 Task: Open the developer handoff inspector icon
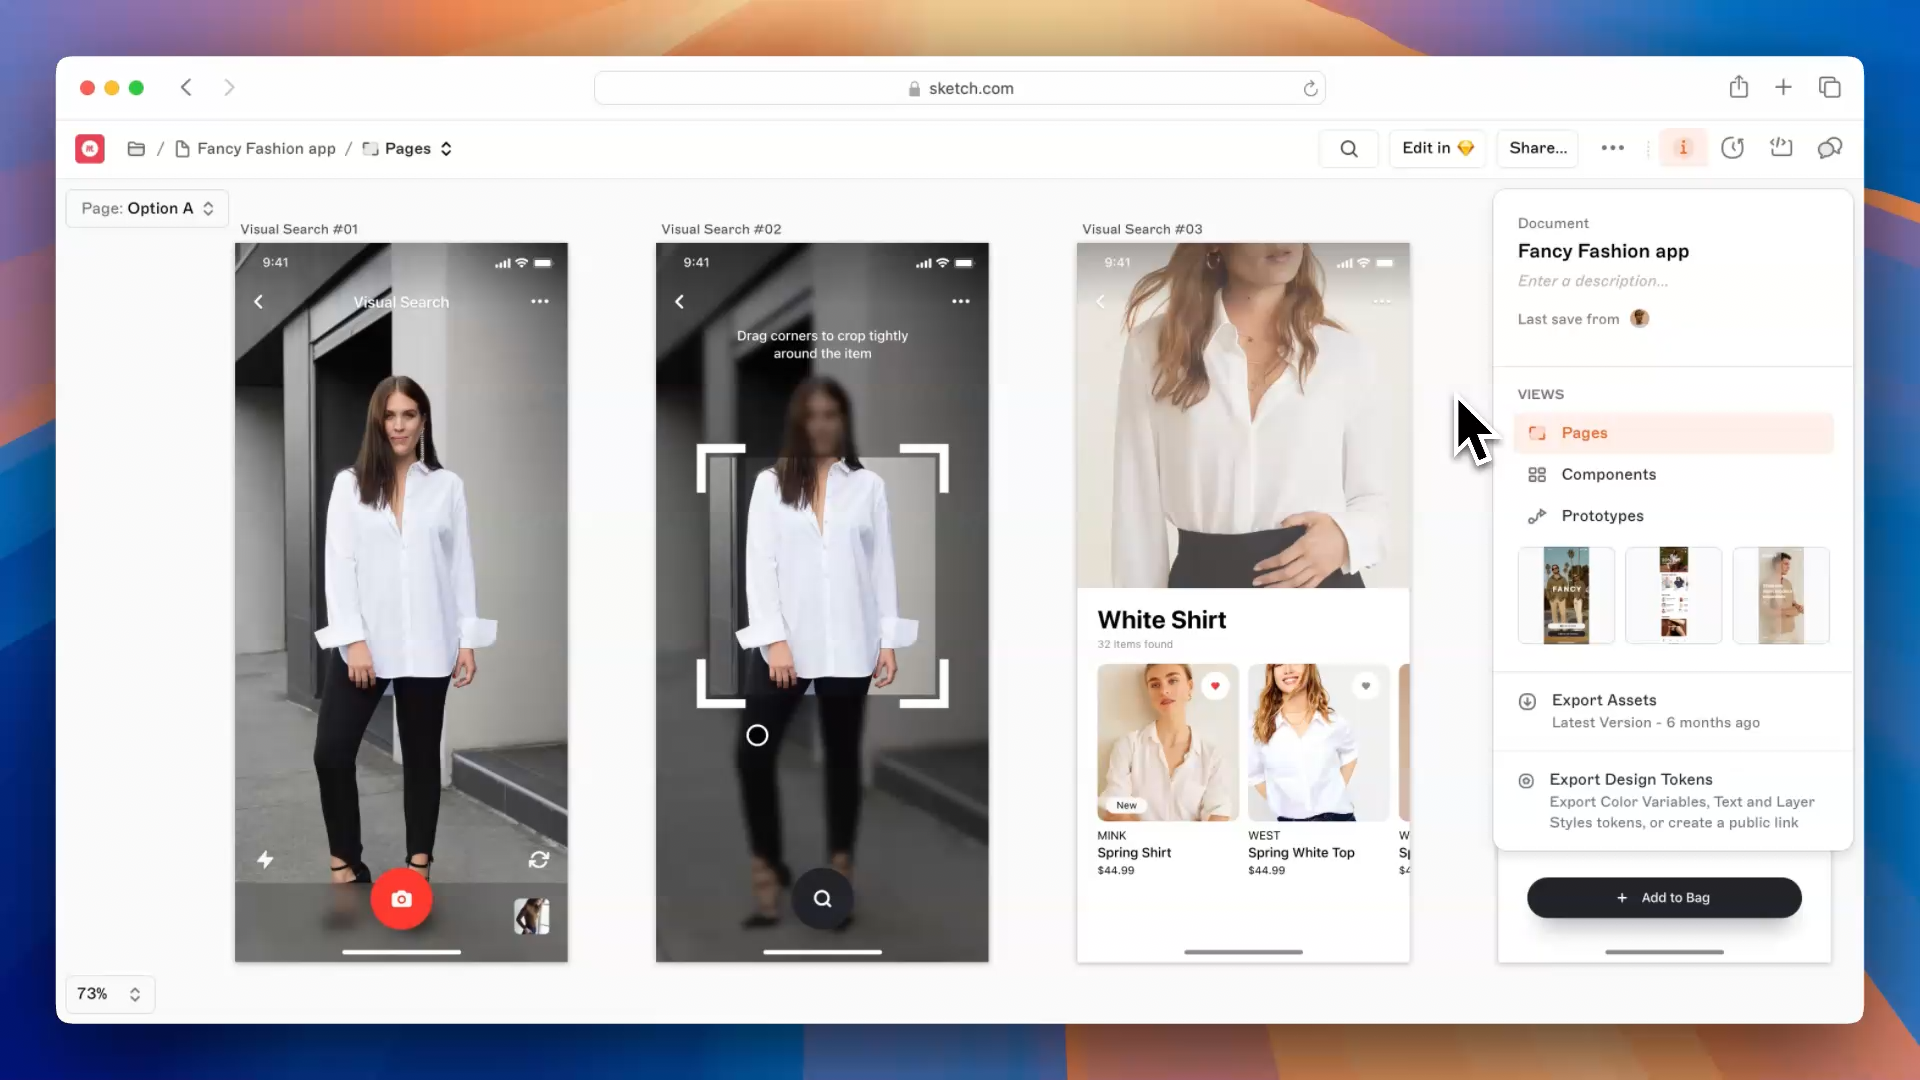(x=1781, y=148)
